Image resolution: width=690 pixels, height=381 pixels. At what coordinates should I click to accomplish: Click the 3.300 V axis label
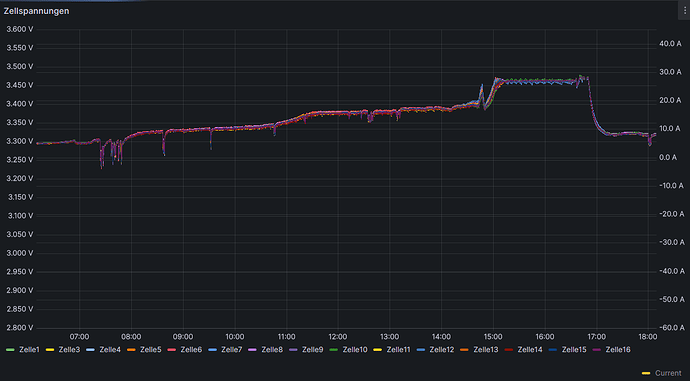click(x=19, y=141)
